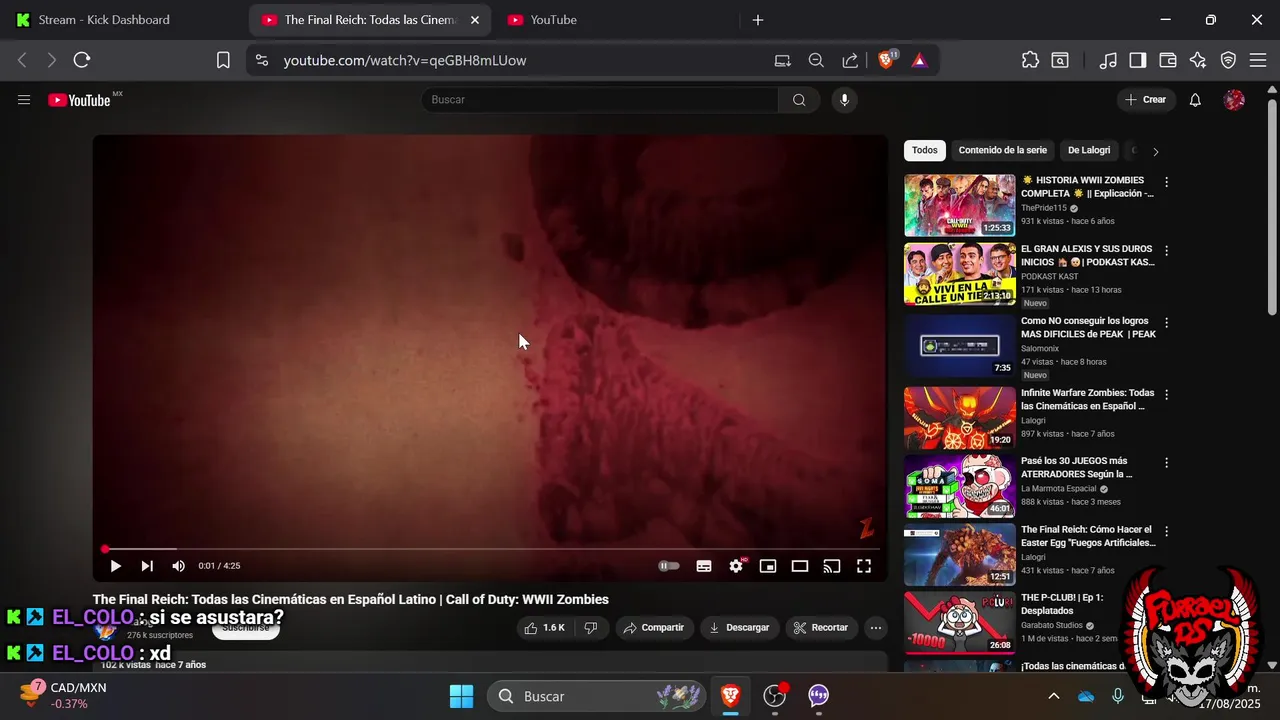Toggle the browser sidebar panel
Screen dimensions: 1280x720
click(1138, 60)
